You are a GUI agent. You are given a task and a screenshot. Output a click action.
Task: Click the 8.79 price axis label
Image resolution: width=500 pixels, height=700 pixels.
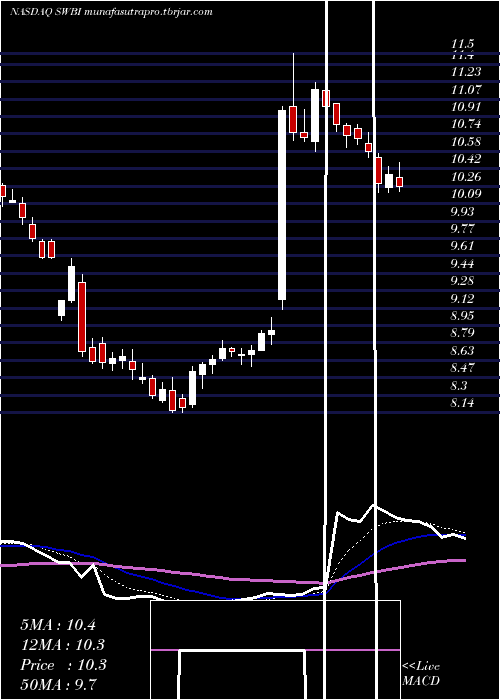[x=462, y=333]
